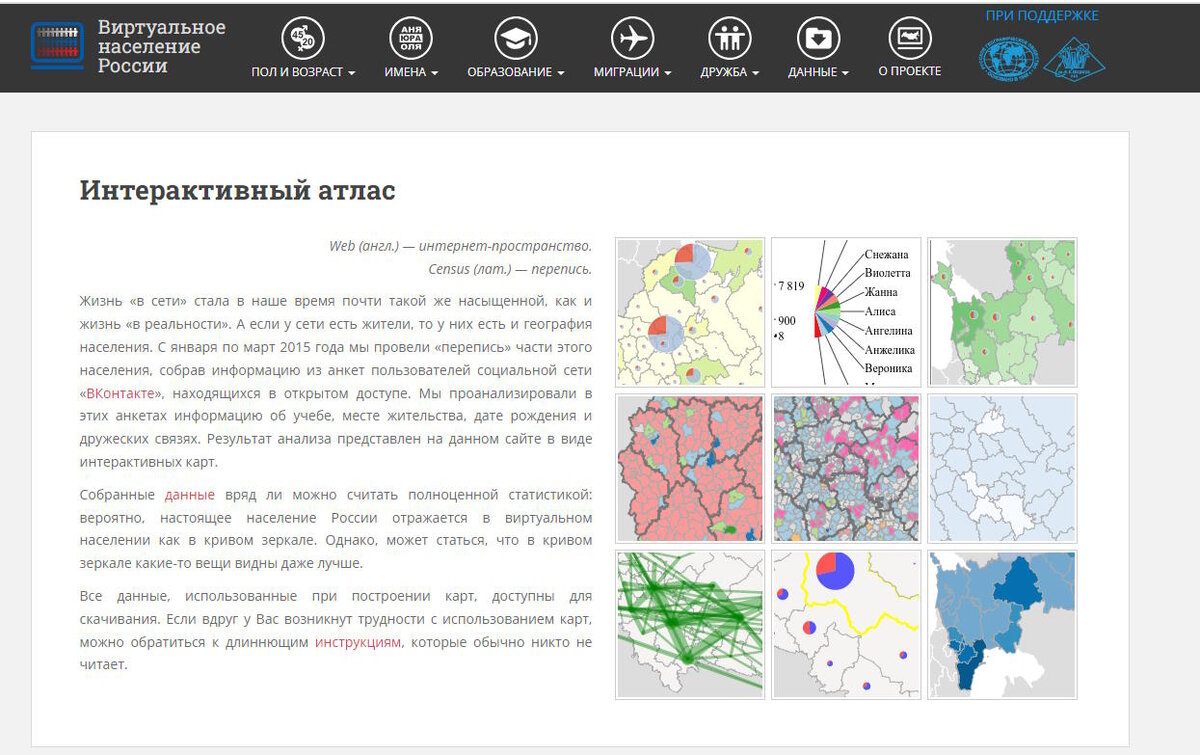This screenshot has height=755, width=1200.
Task: Open the yellow border pie chart thumbnail
Action: coord(846,624)
